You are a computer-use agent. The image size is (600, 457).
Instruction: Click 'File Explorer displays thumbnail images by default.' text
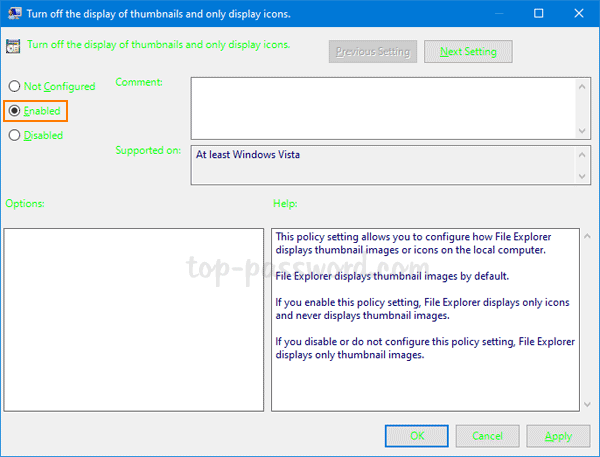(392, 276)
